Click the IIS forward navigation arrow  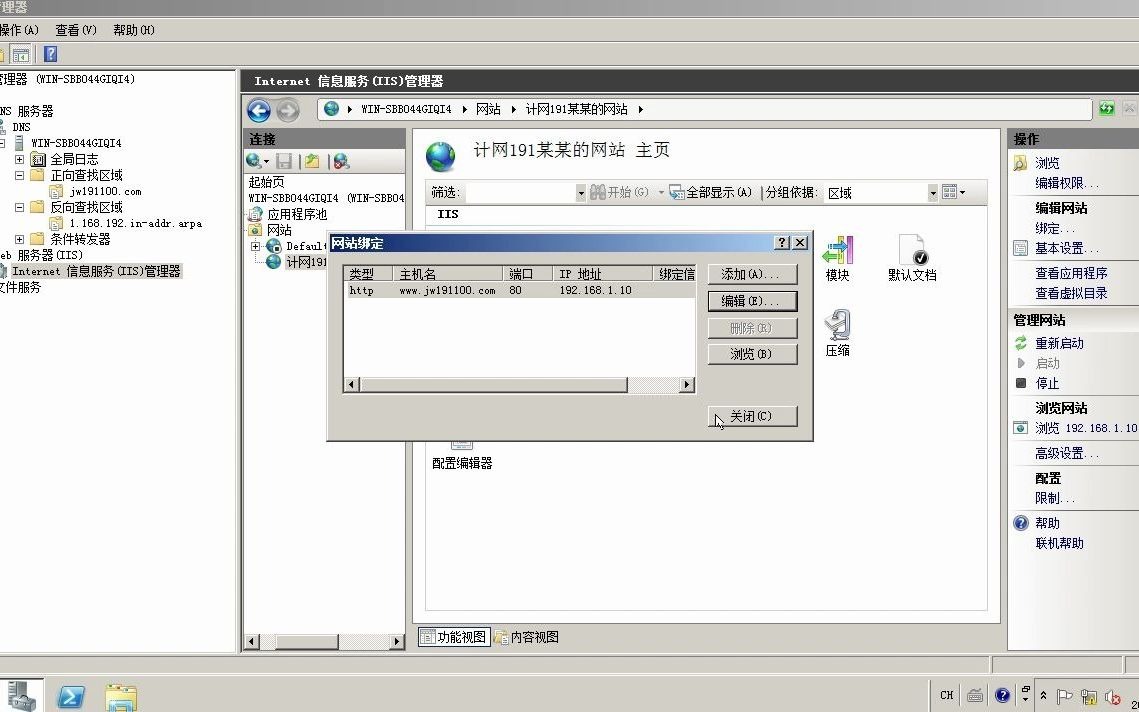pos(288,110)
